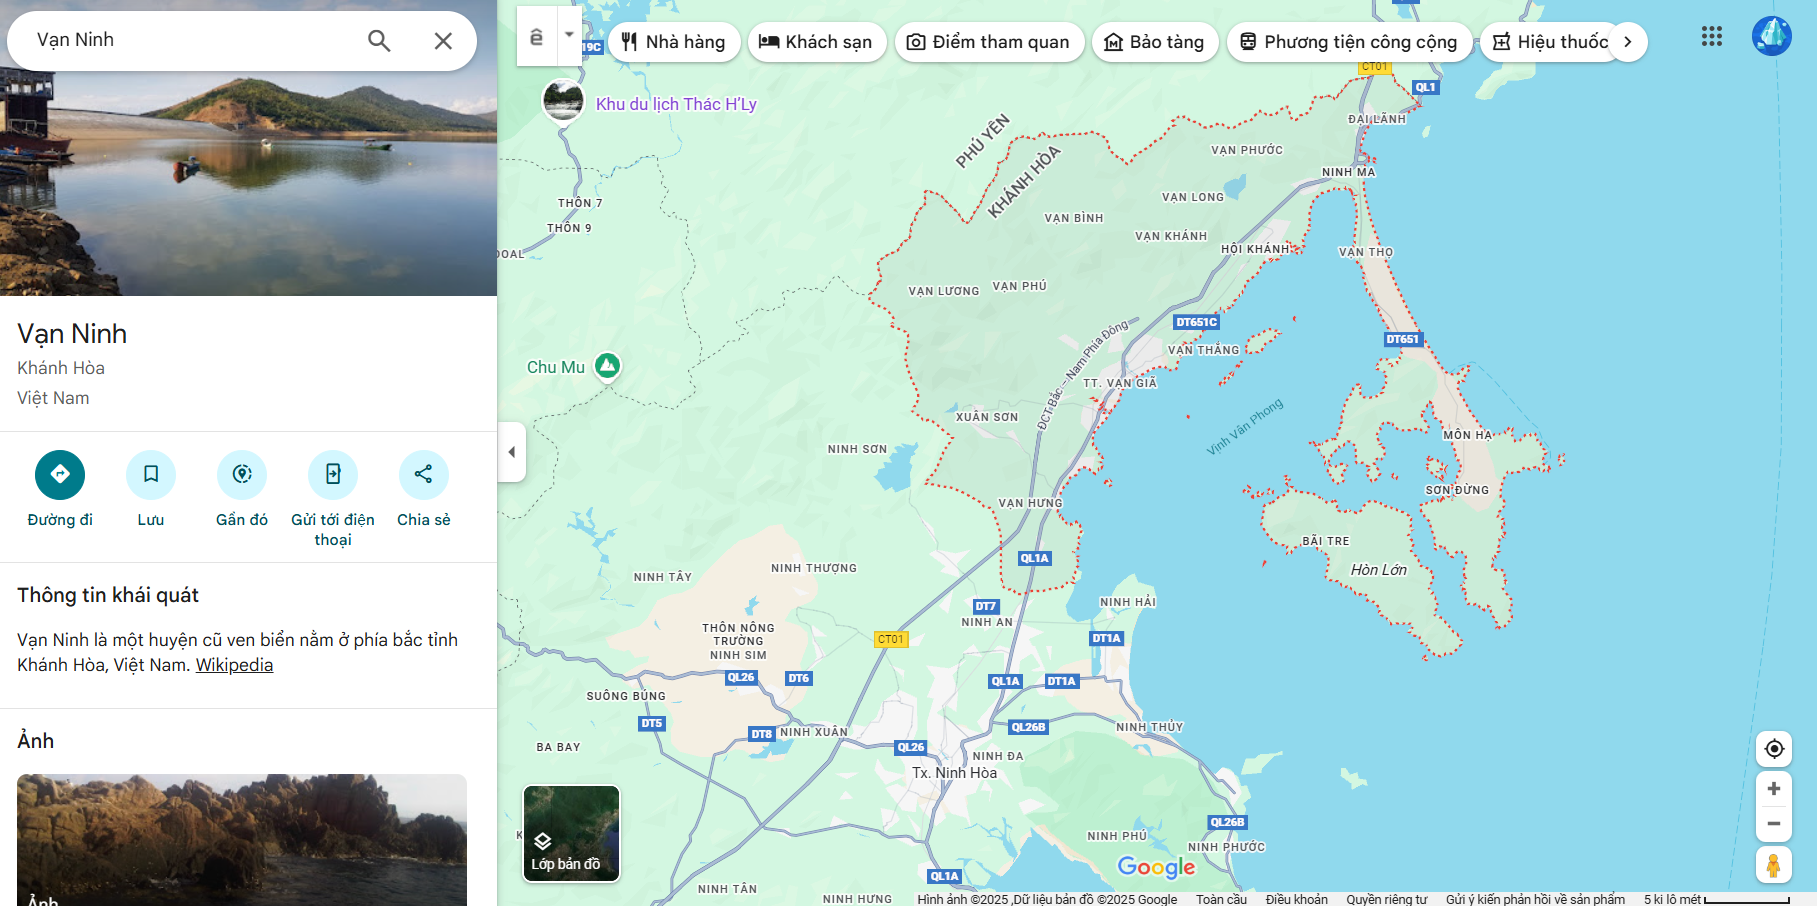Viewport: 1817px width, 906px height.
Task: Open Gần đó nearby search
Action: pos(242,474)
